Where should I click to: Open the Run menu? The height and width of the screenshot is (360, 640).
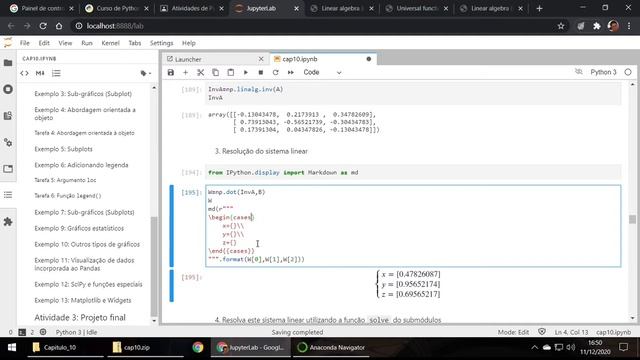point(87,43)
